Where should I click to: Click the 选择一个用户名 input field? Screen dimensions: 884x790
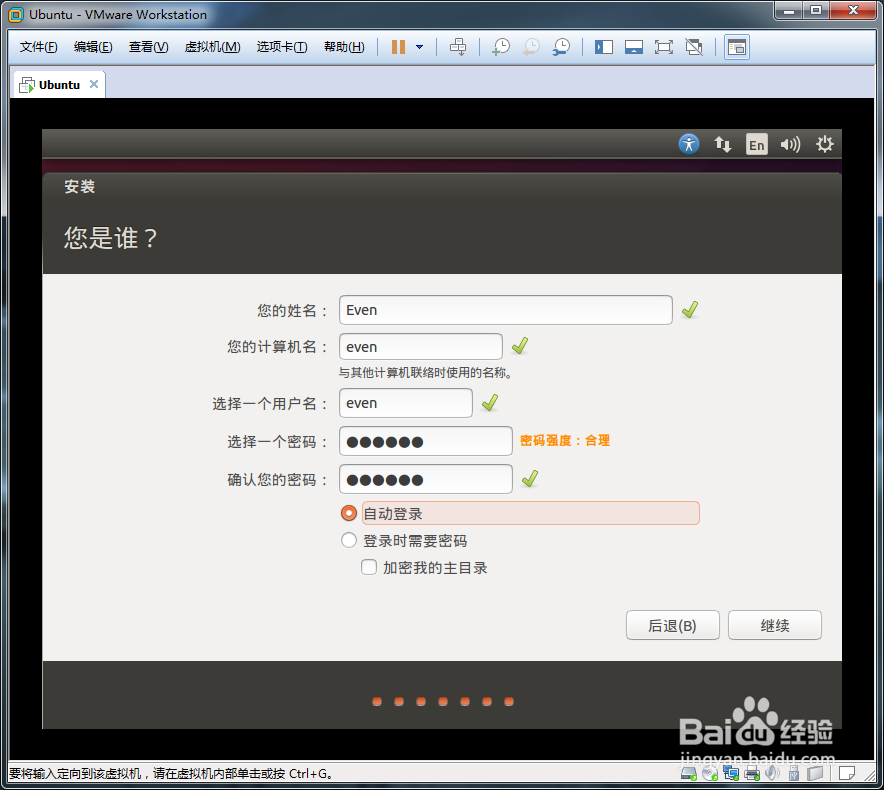pyautogui.click(x=405, y=403)
